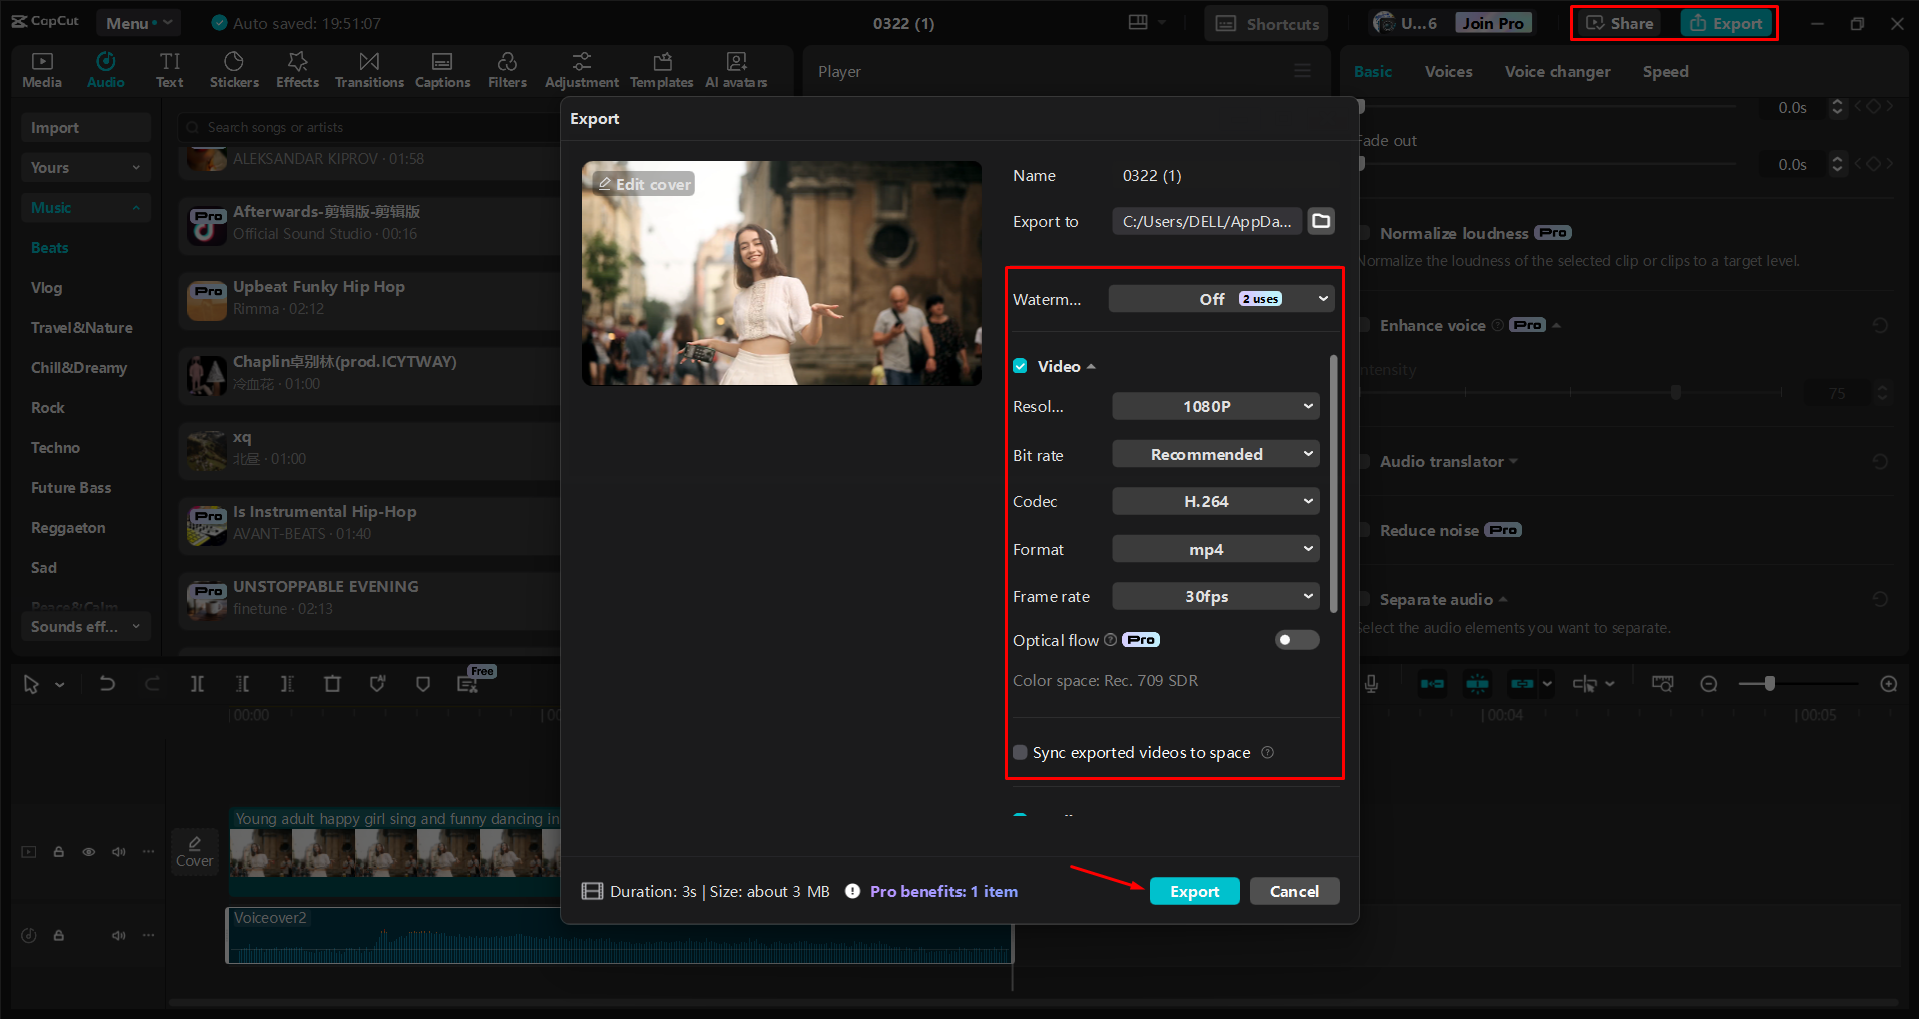Screen dimensions: 1919x1019
Task: Enable Sync exported videos to space
Action: tap(1020, 752)
